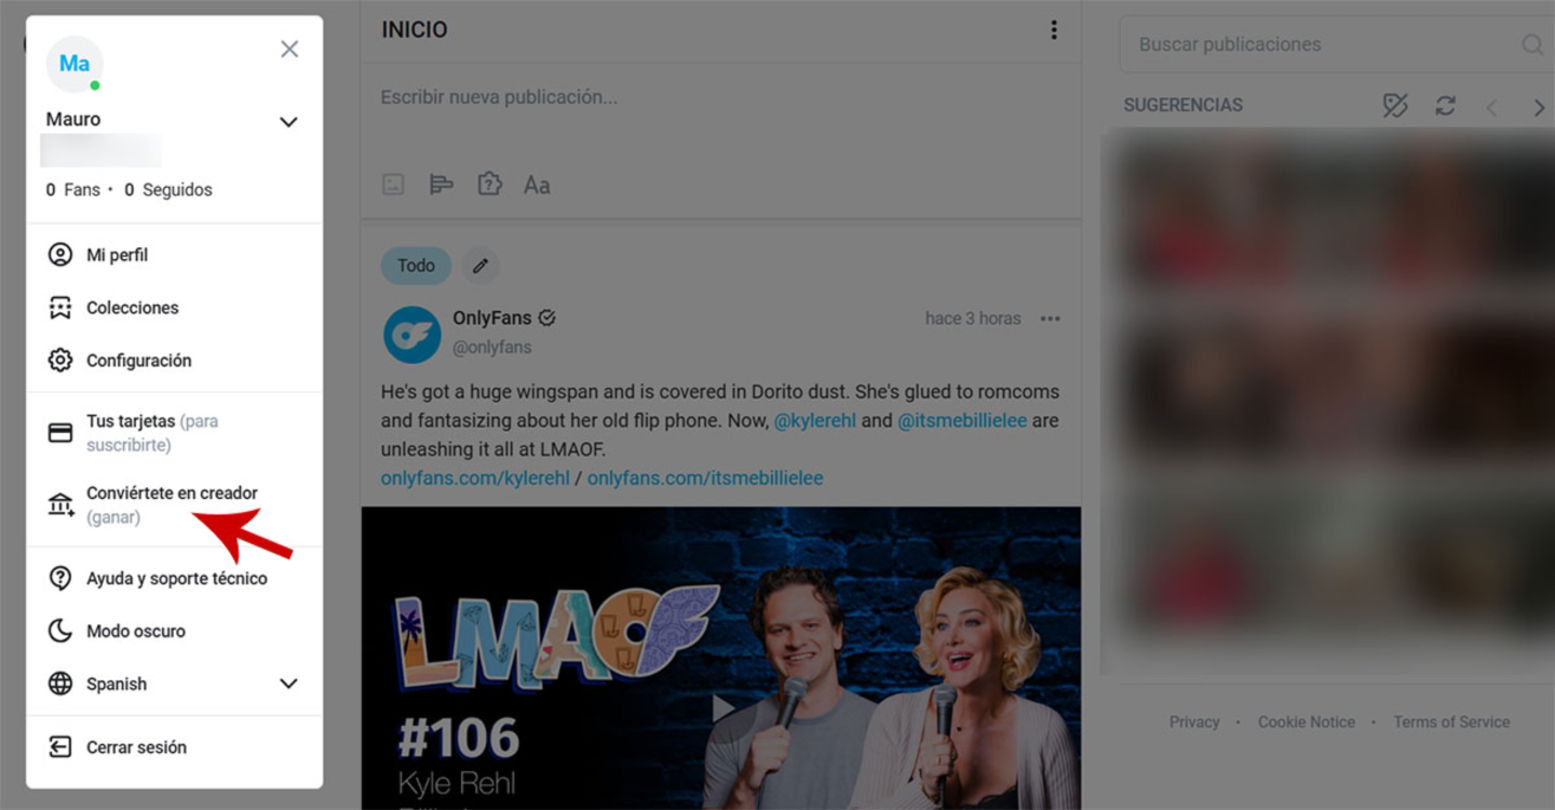The image size is (1555, 810).
Task: Click the hace 3 horas timestamp
Action: [x=973, y=319]
